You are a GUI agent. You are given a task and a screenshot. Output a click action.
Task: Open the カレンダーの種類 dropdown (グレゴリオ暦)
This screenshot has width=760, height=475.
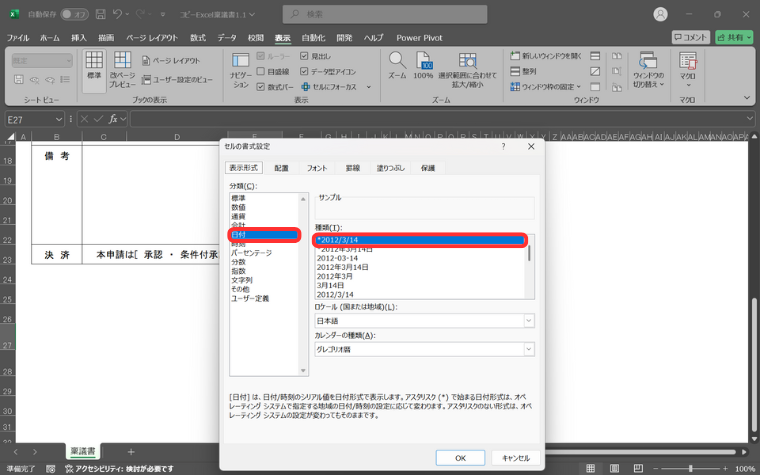pyautogui.click(x=424, y=349)
